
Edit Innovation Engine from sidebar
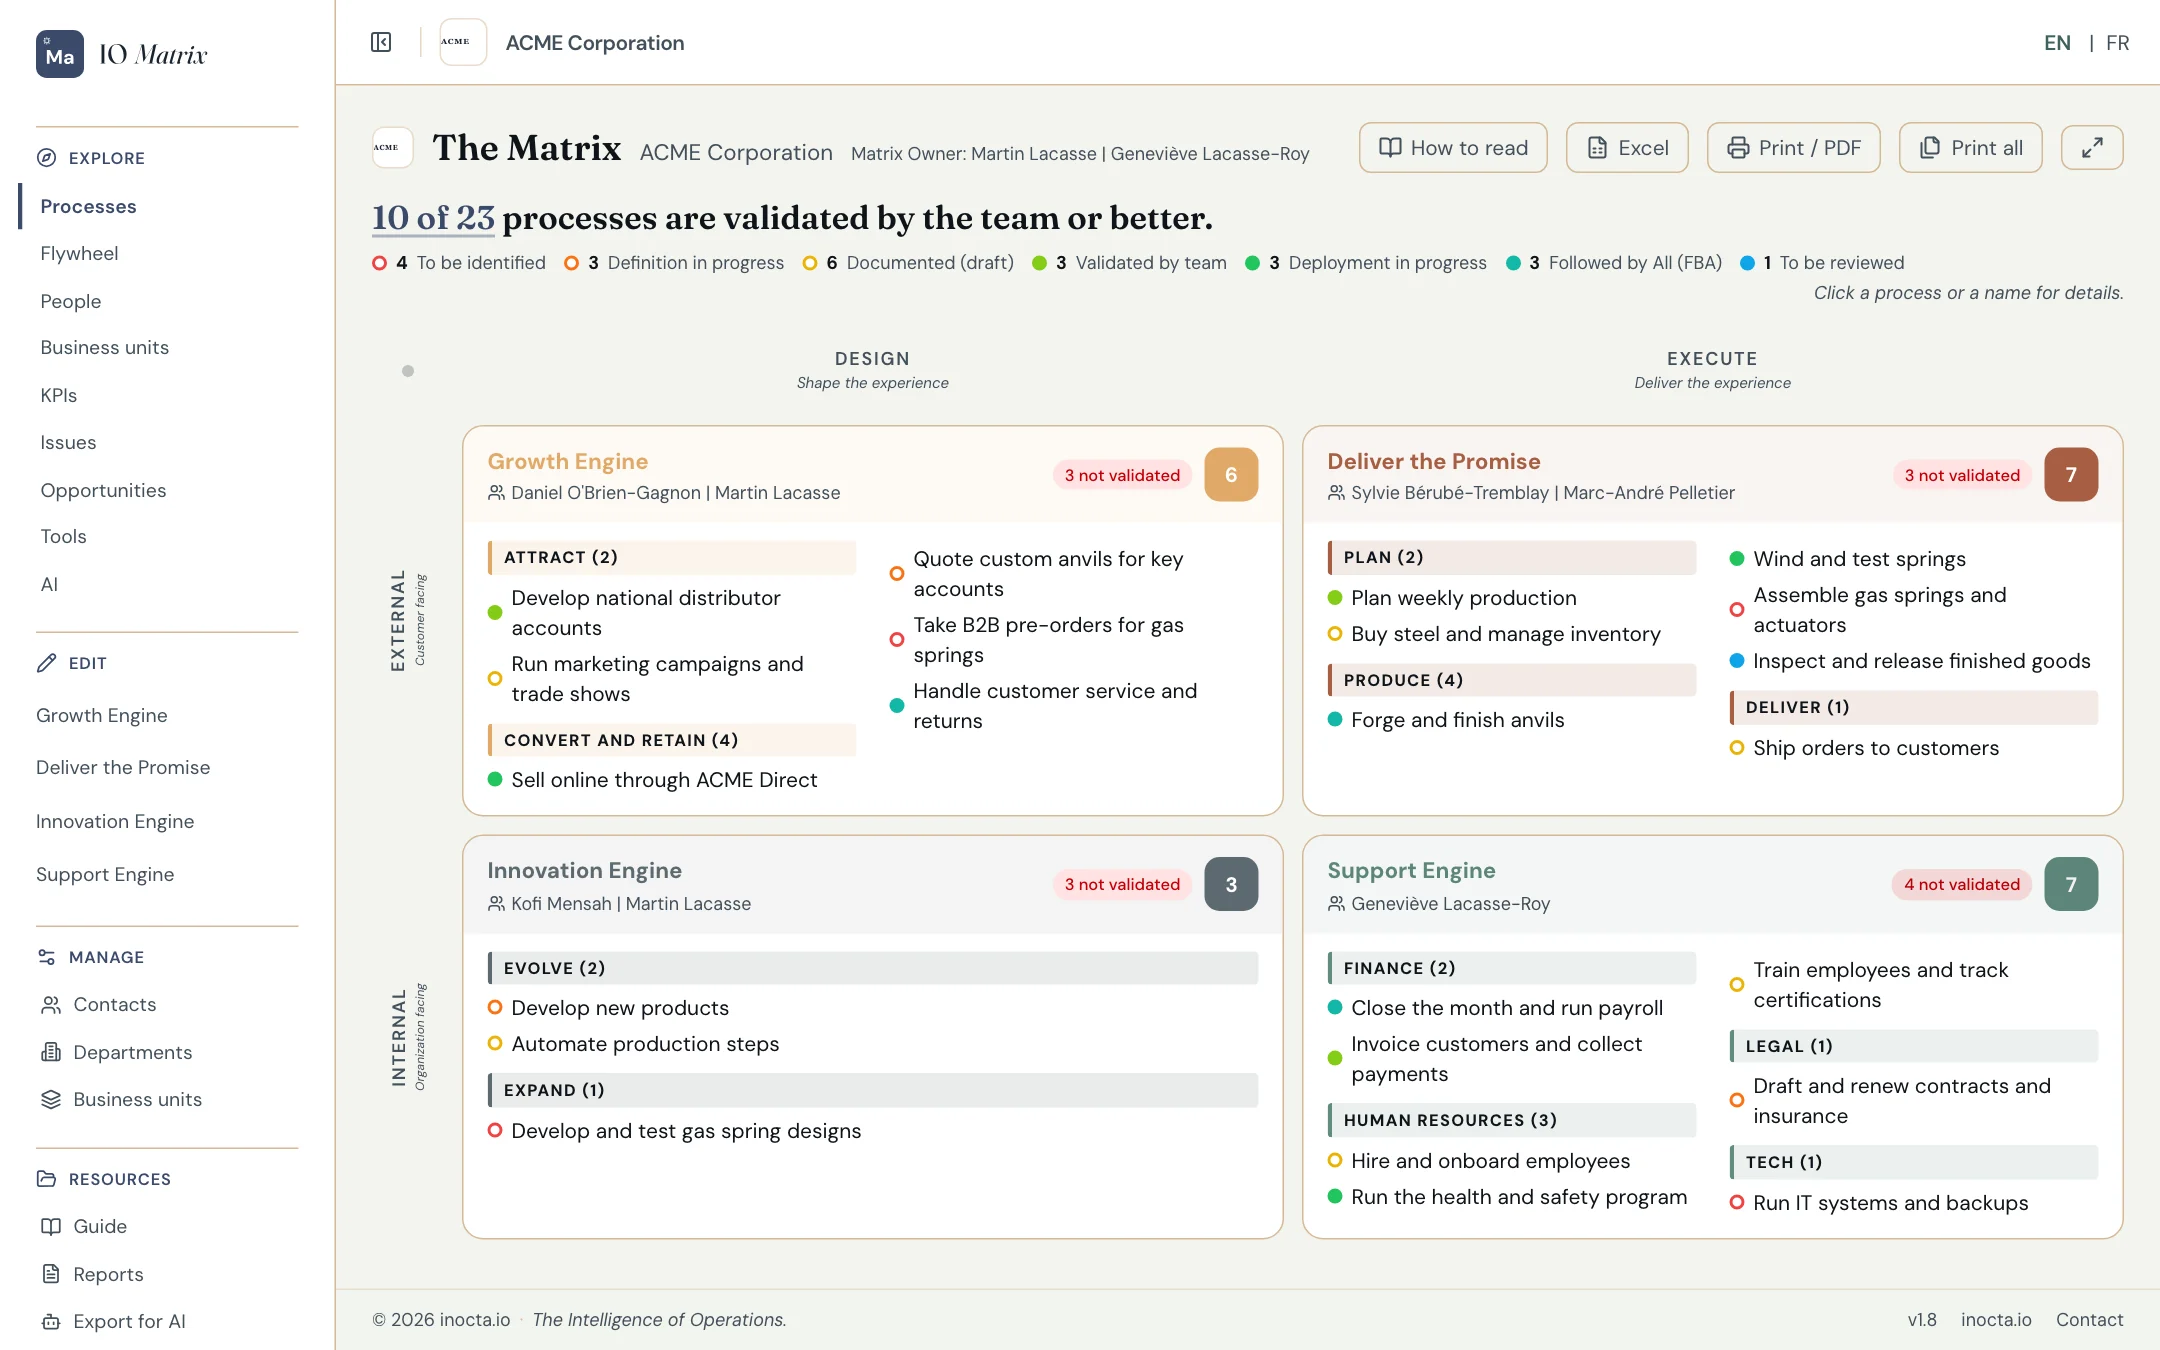point(115,821)
